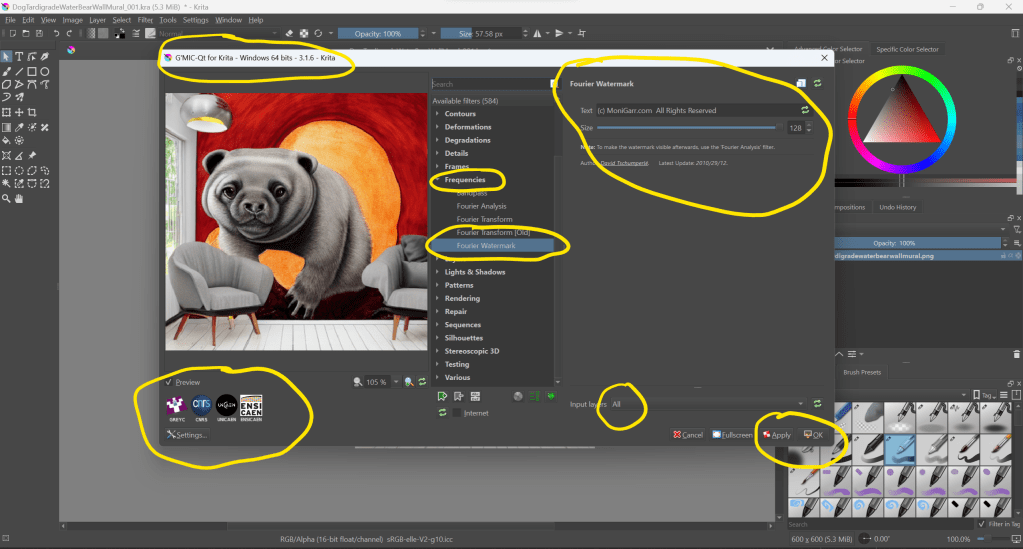Reset Fourier Watermark parameters with green arrows icon

coord(816,84)
